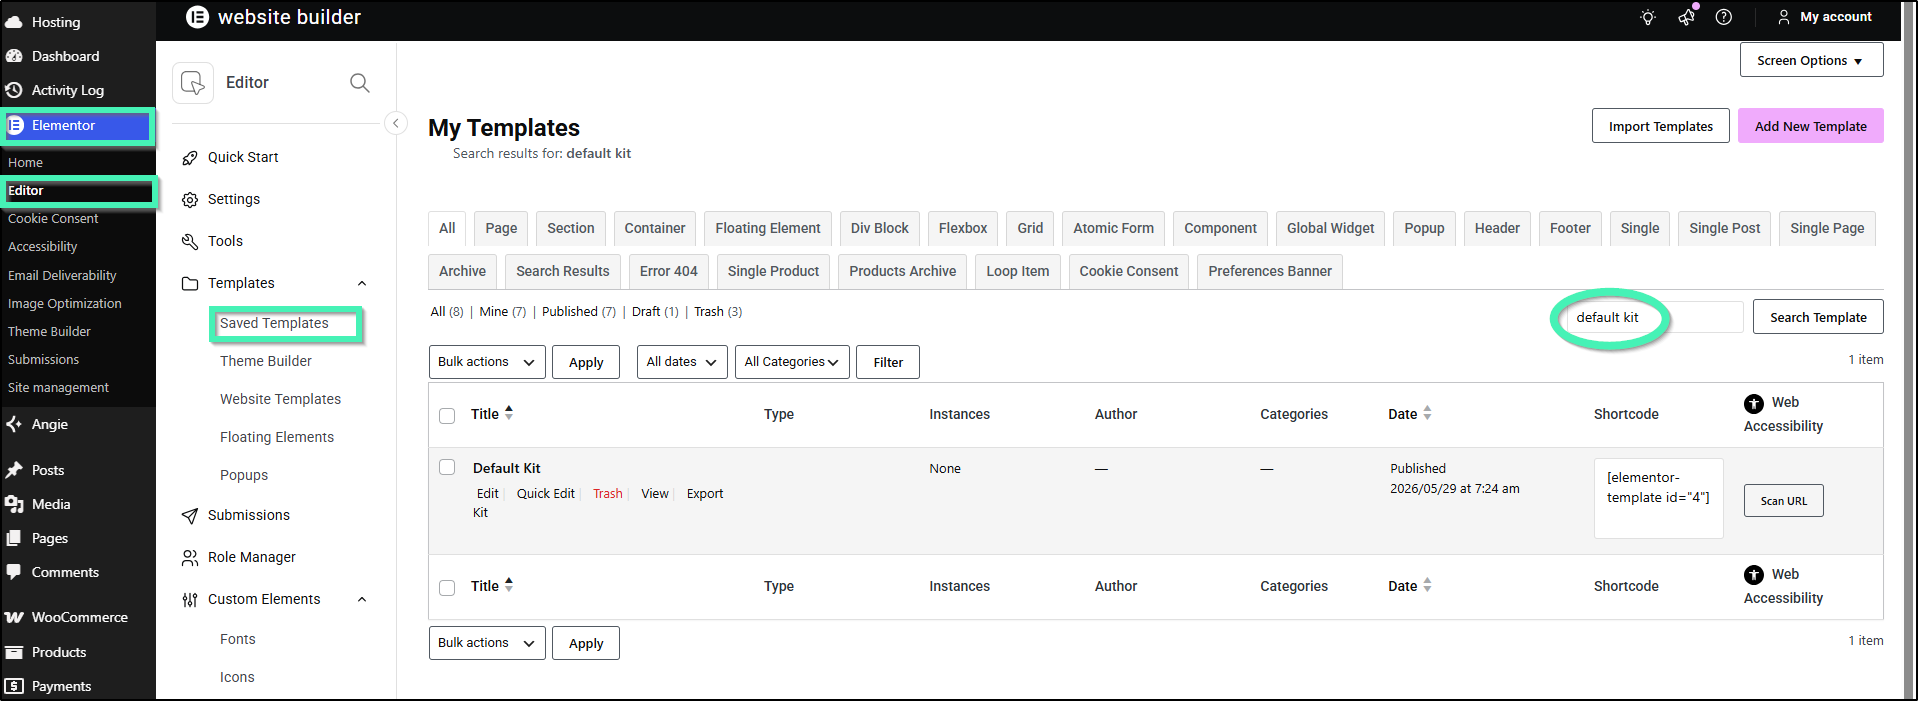Screen dimensions: 1918x701
Task: Sort by Date in top header
Action: [1410, 414]
